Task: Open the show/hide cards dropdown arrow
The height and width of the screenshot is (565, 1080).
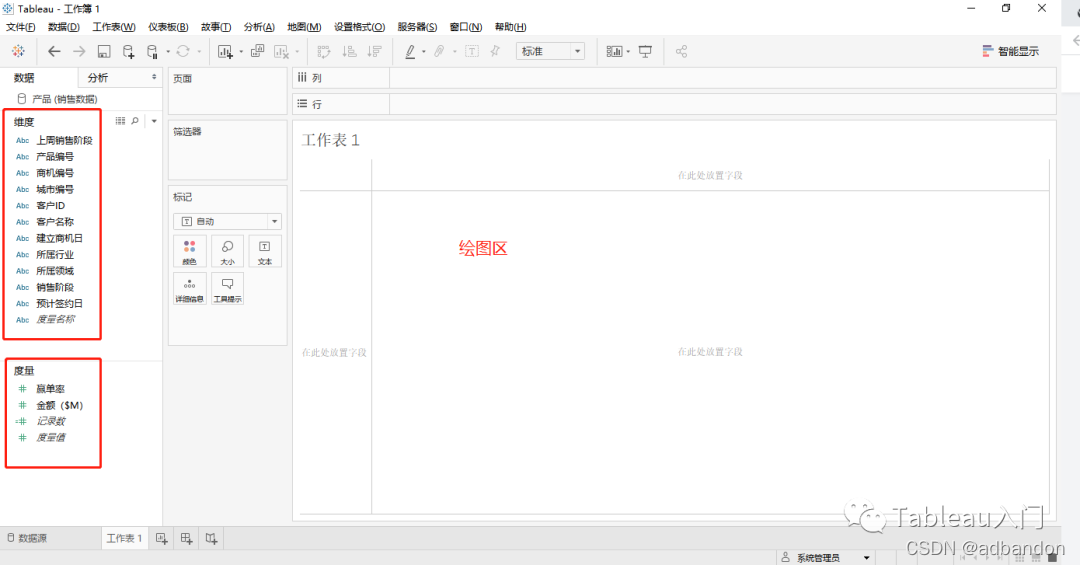Action: click(x=628, y=52)
